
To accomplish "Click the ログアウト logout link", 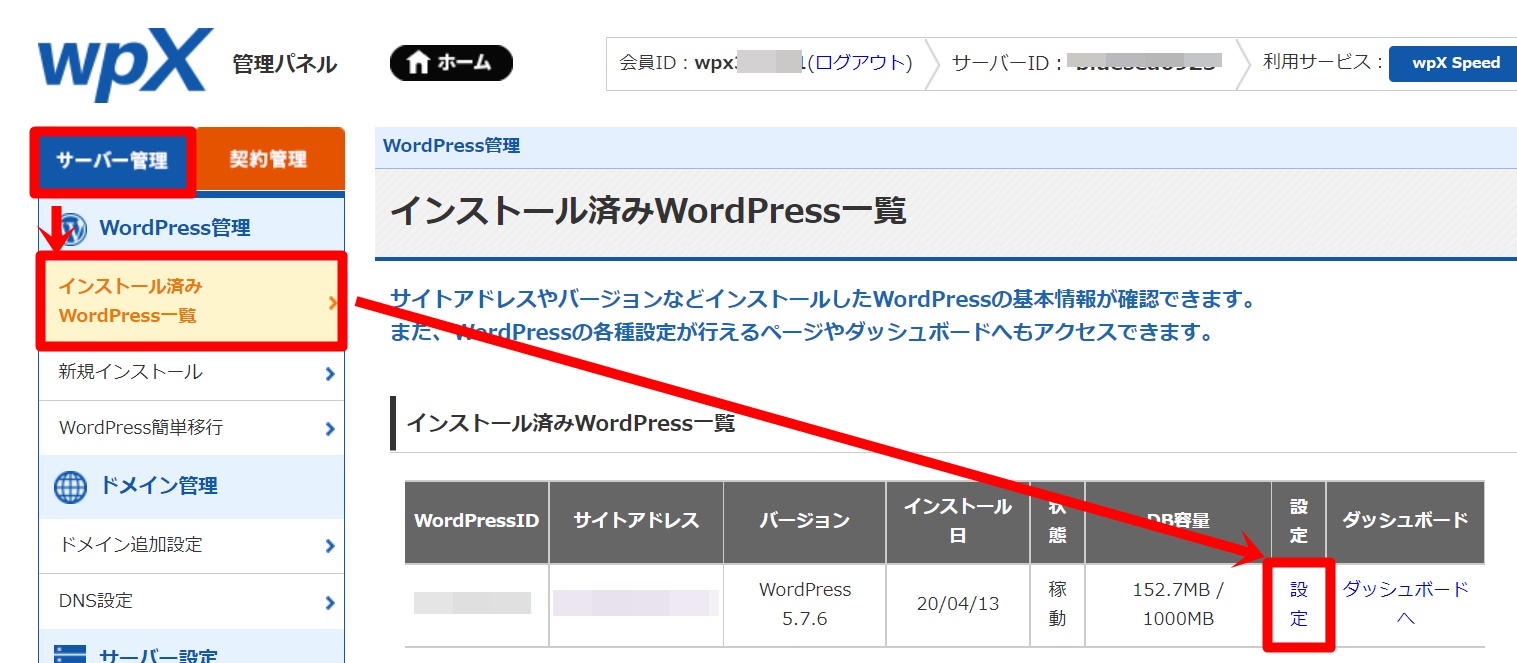I will click(x=860, y=63).
